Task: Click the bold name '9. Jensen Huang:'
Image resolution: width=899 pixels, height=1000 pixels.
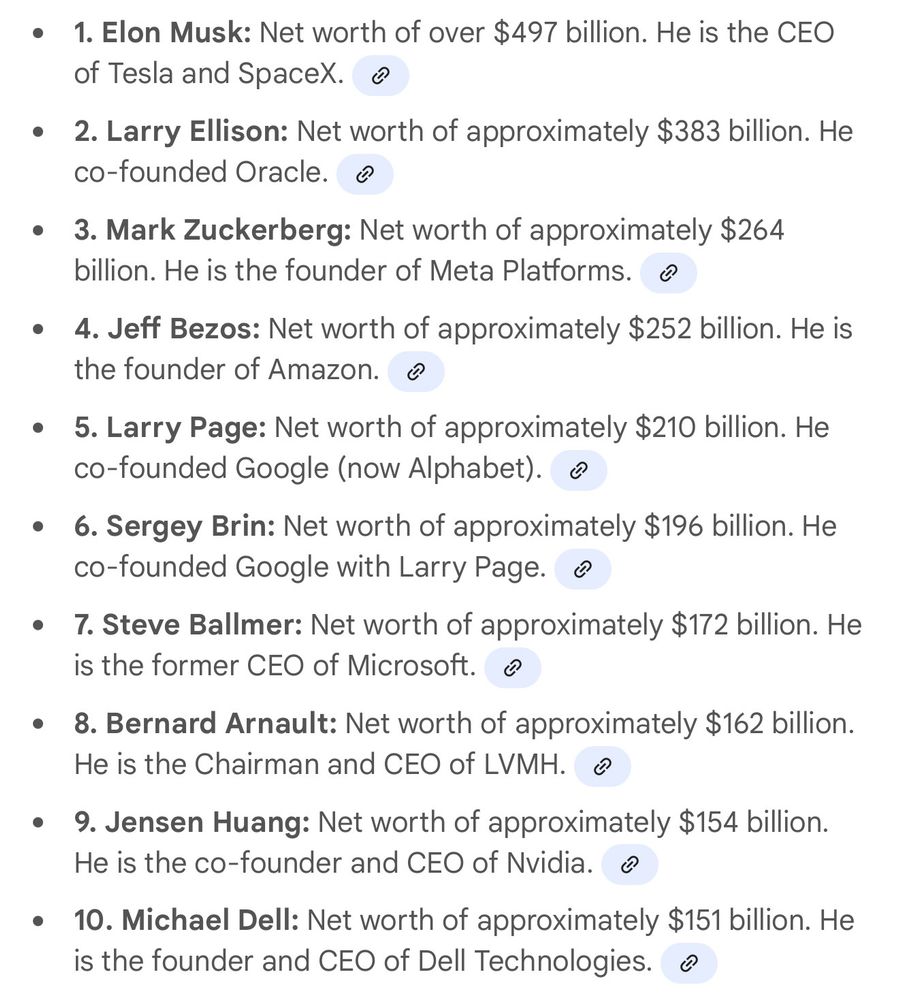Action: click(x=192, y=823)
